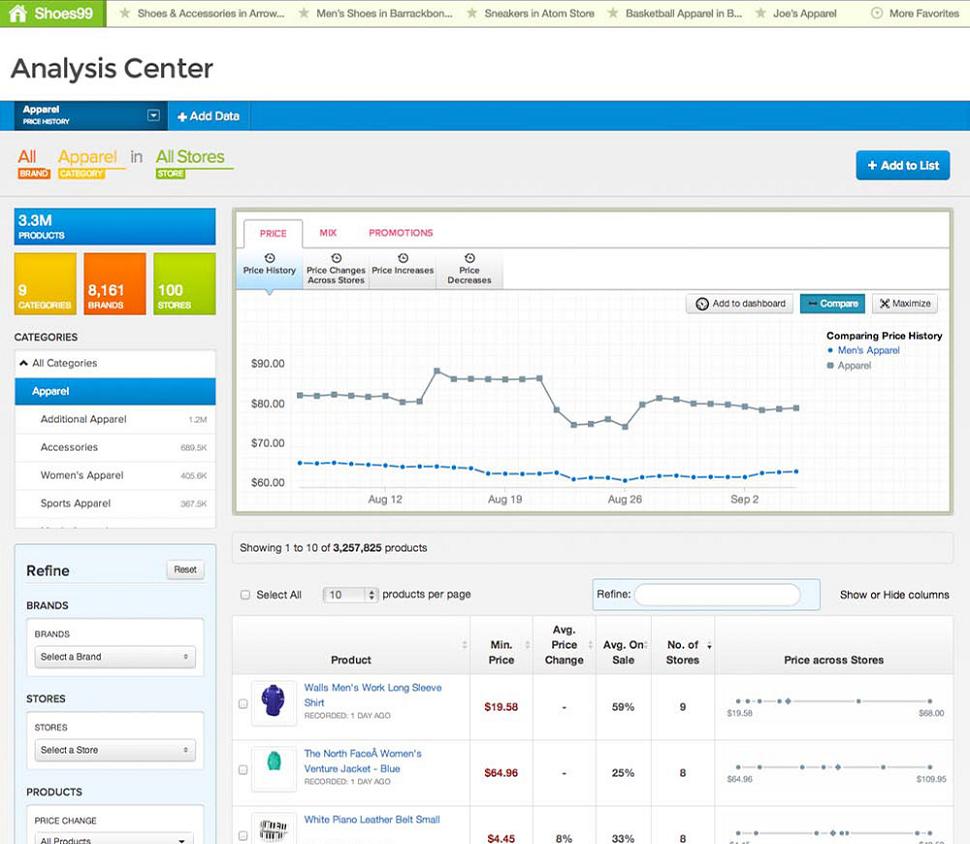
Task: Click the Walls Men's shirt thumbnail
Action: [273, 700]
